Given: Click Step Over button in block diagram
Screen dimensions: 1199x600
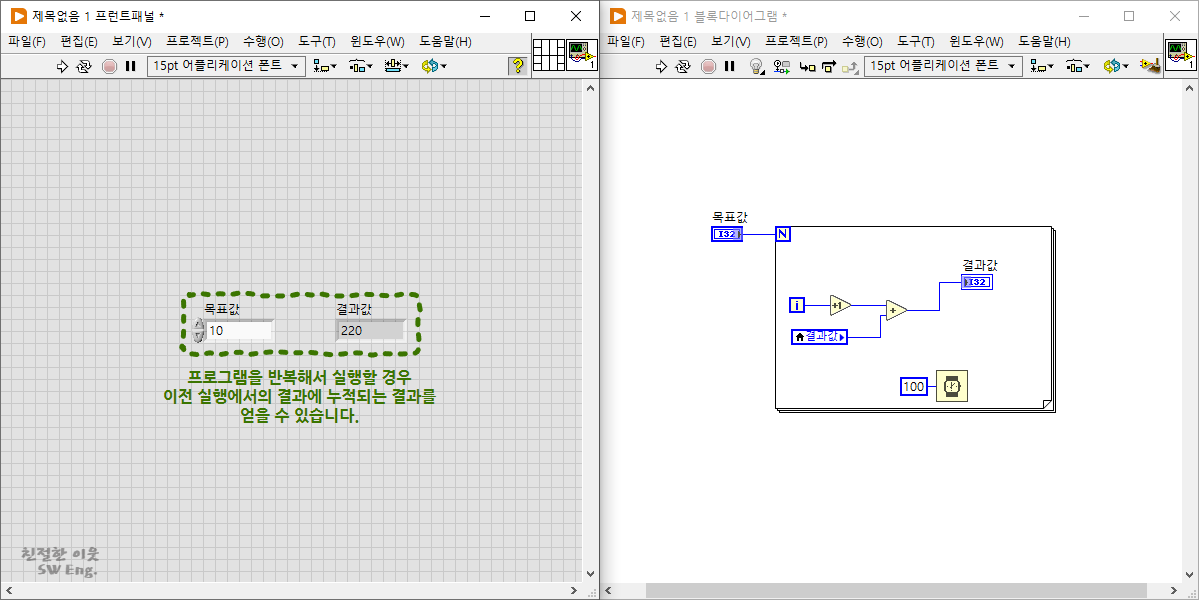Looking at the screenshot, I should [829, 66].
